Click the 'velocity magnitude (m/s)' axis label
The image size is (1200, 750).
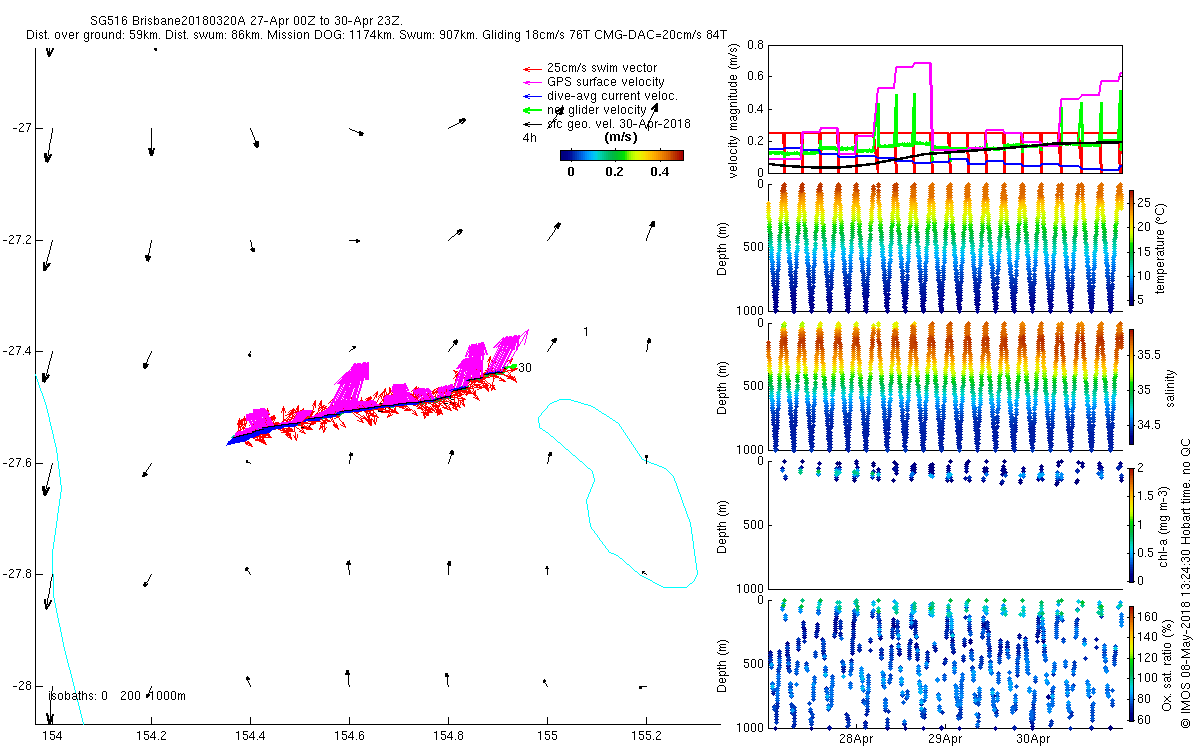tap(735, 110)
